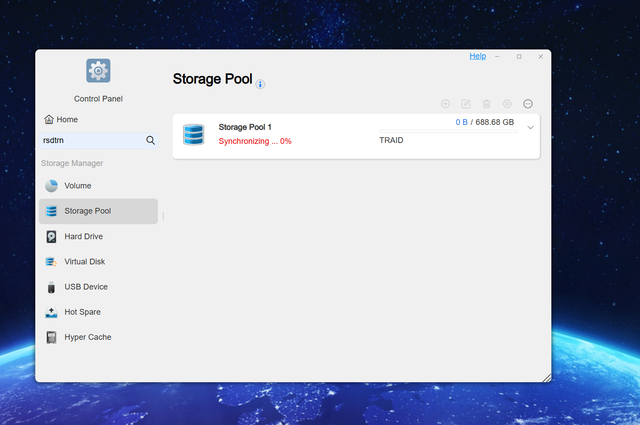Open the USB Device section
The image size is (640, 425).
[98, 287]
